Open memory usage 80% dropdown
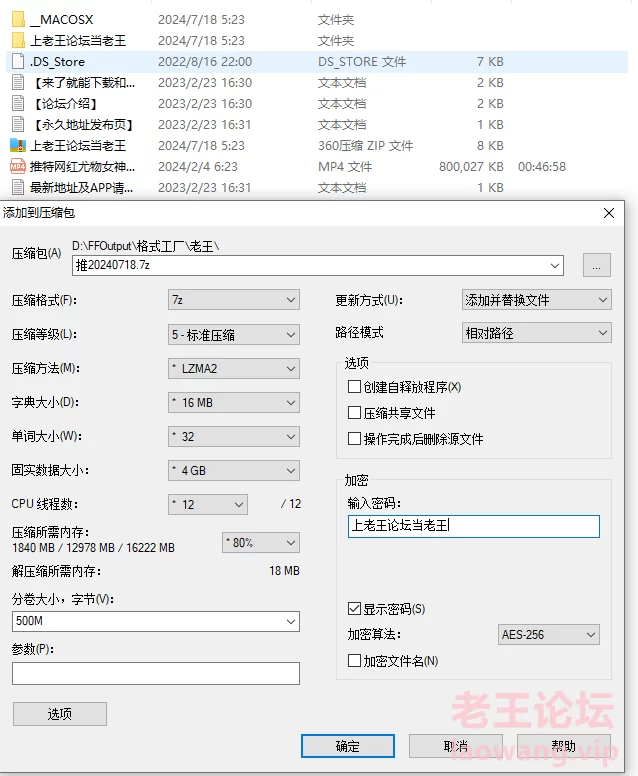Image resolution: width=638 pixels, height=776 pixels. (x=261, y=542)
